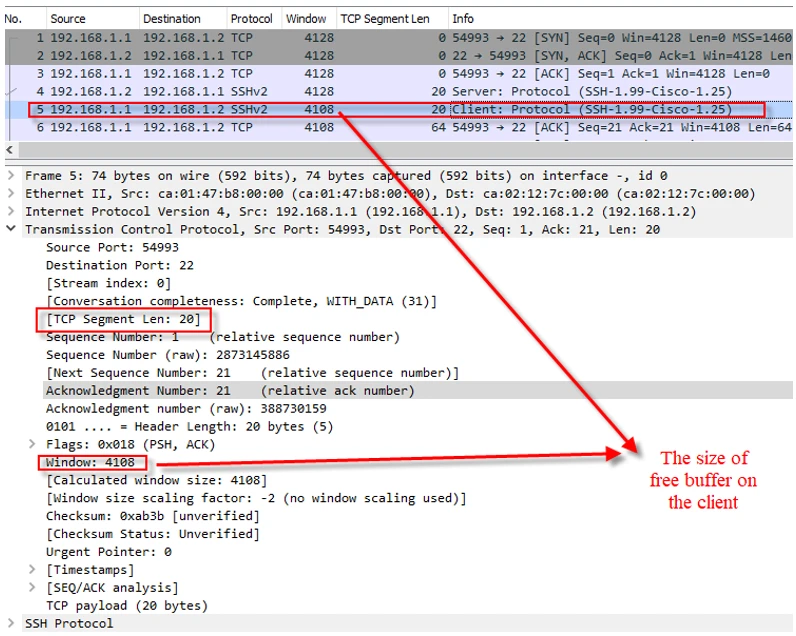
Task: Select packet 4 with Server: Protocol info
Action: (x=300, y=91)
